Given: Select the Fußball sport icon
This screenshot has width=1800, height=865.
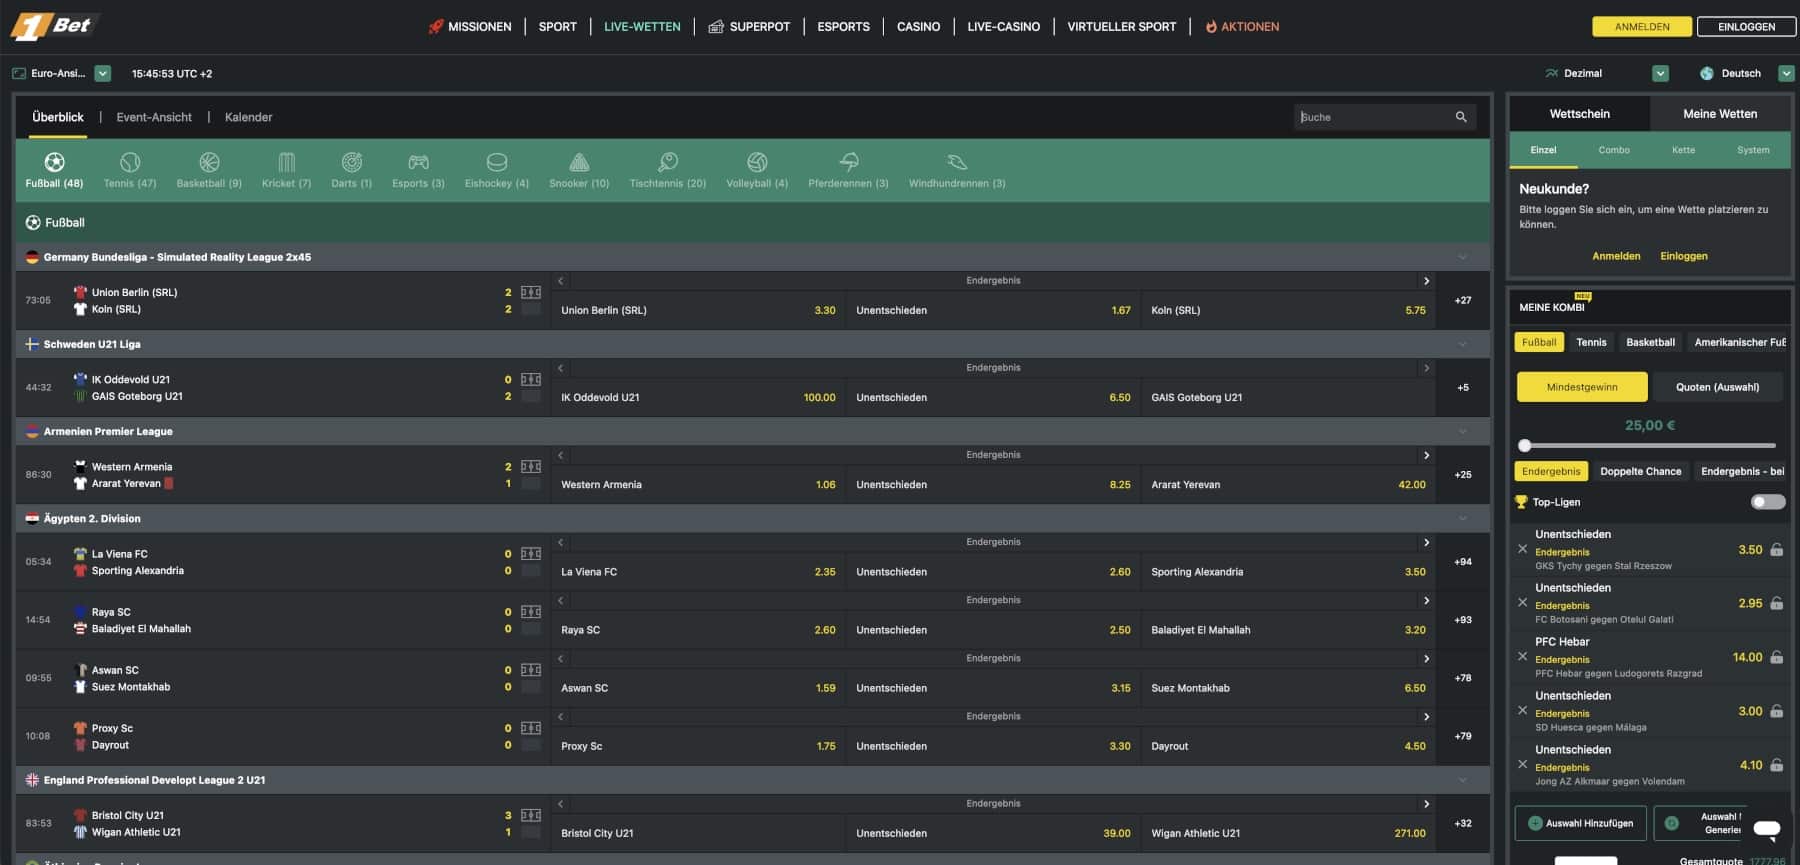Looking at the screenshot, I should point(54,162).
